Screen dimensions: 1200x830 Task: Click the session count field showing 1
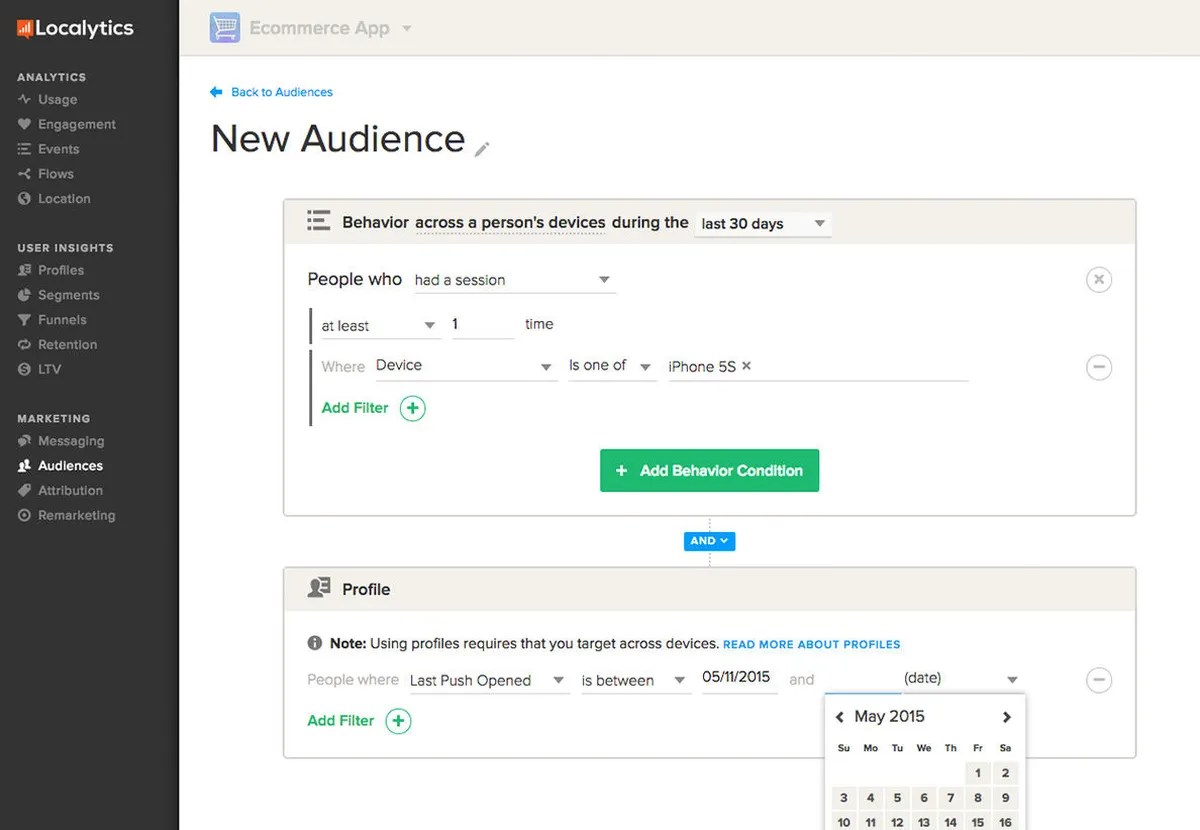coord(482,325)
